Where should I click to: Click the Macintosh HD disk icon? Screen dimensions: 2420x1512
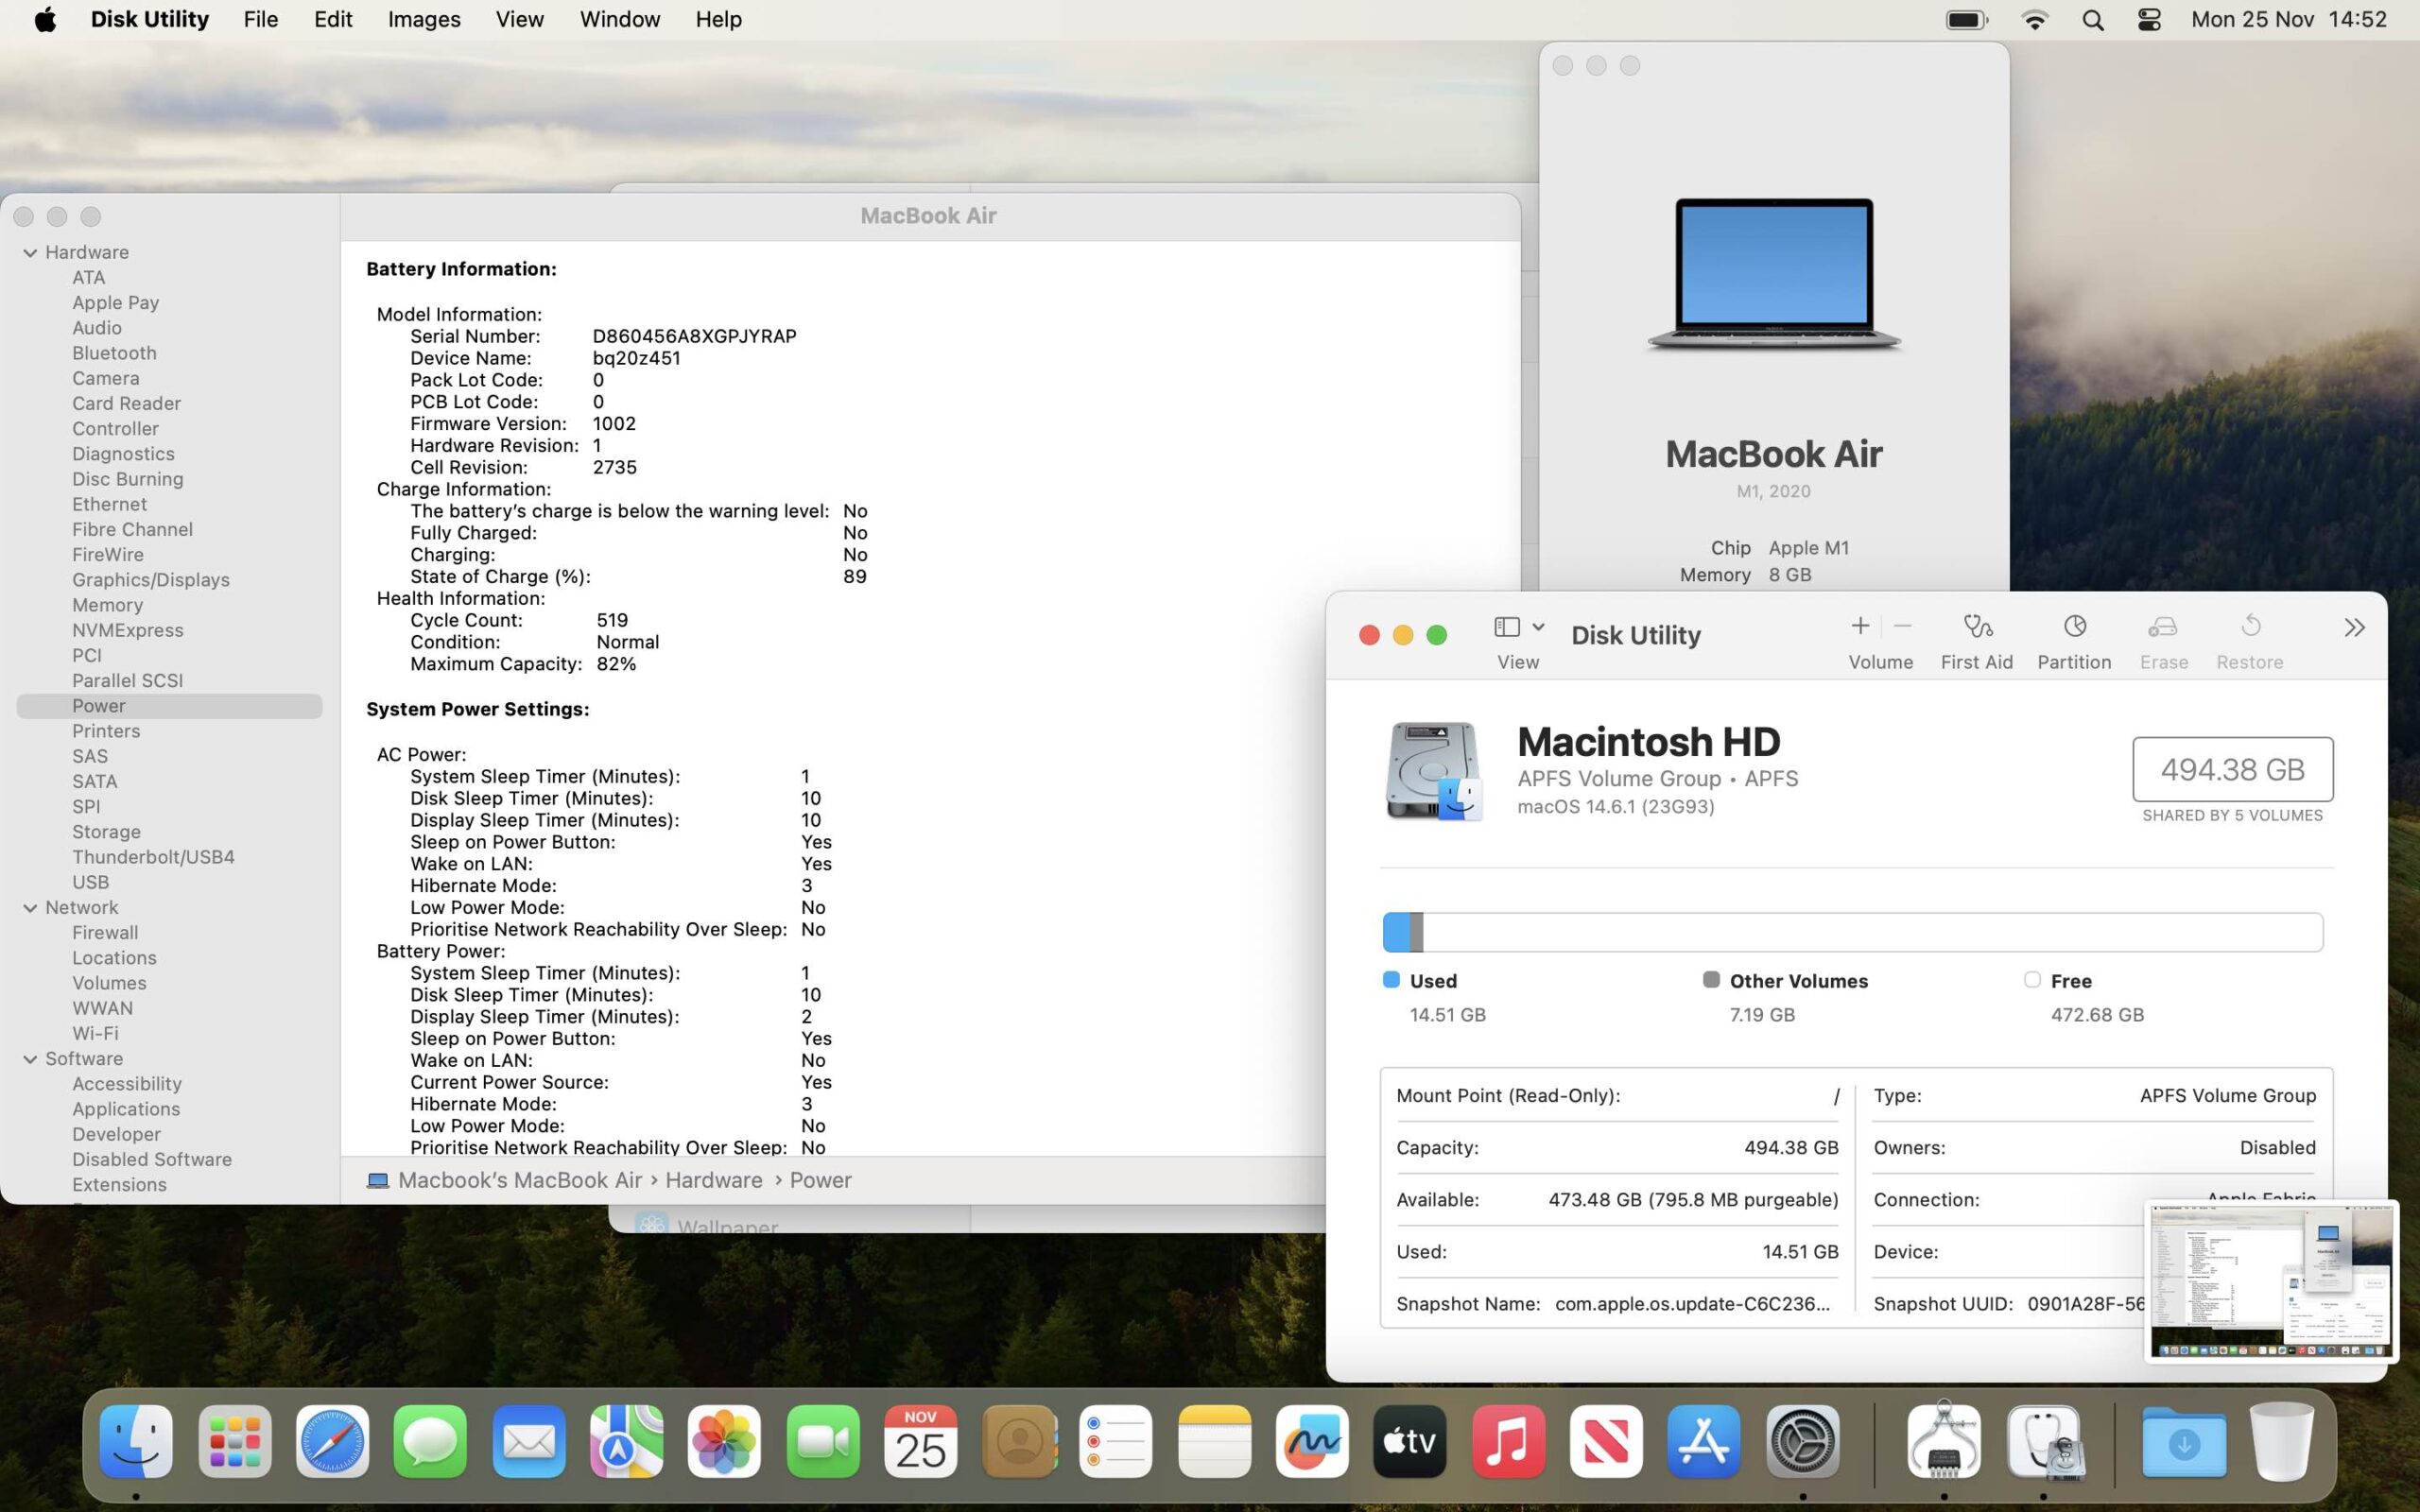click(1434, 771)
